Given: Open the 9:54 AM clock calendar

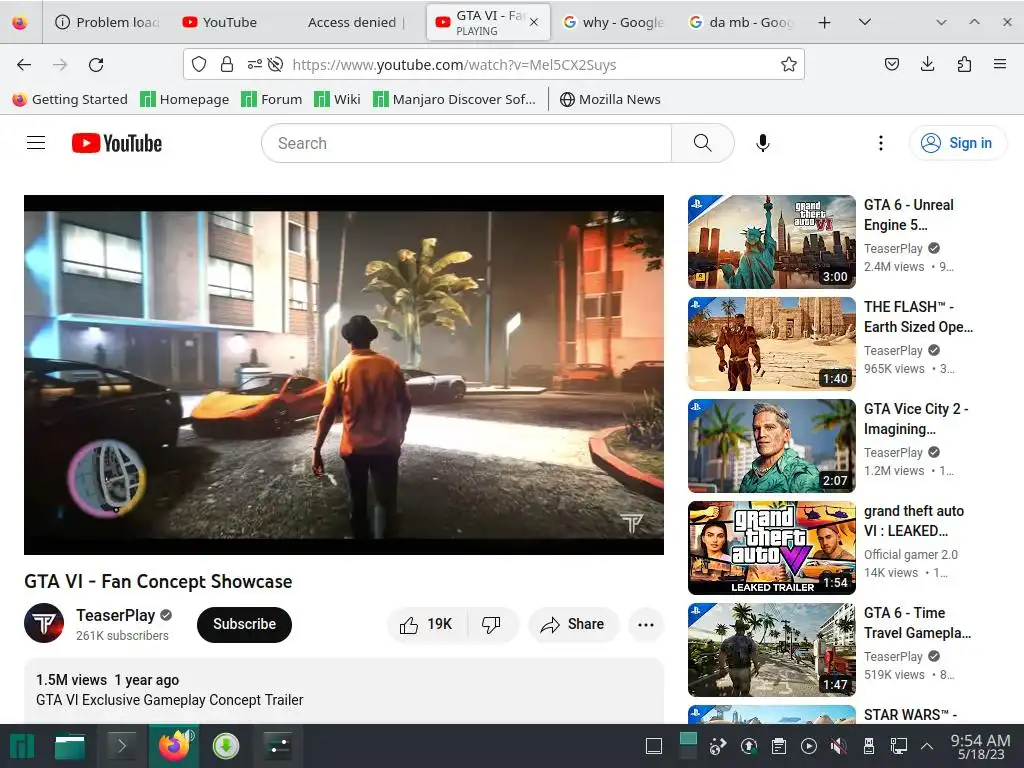Looking at the screenshot, I should tap(980, 746).
